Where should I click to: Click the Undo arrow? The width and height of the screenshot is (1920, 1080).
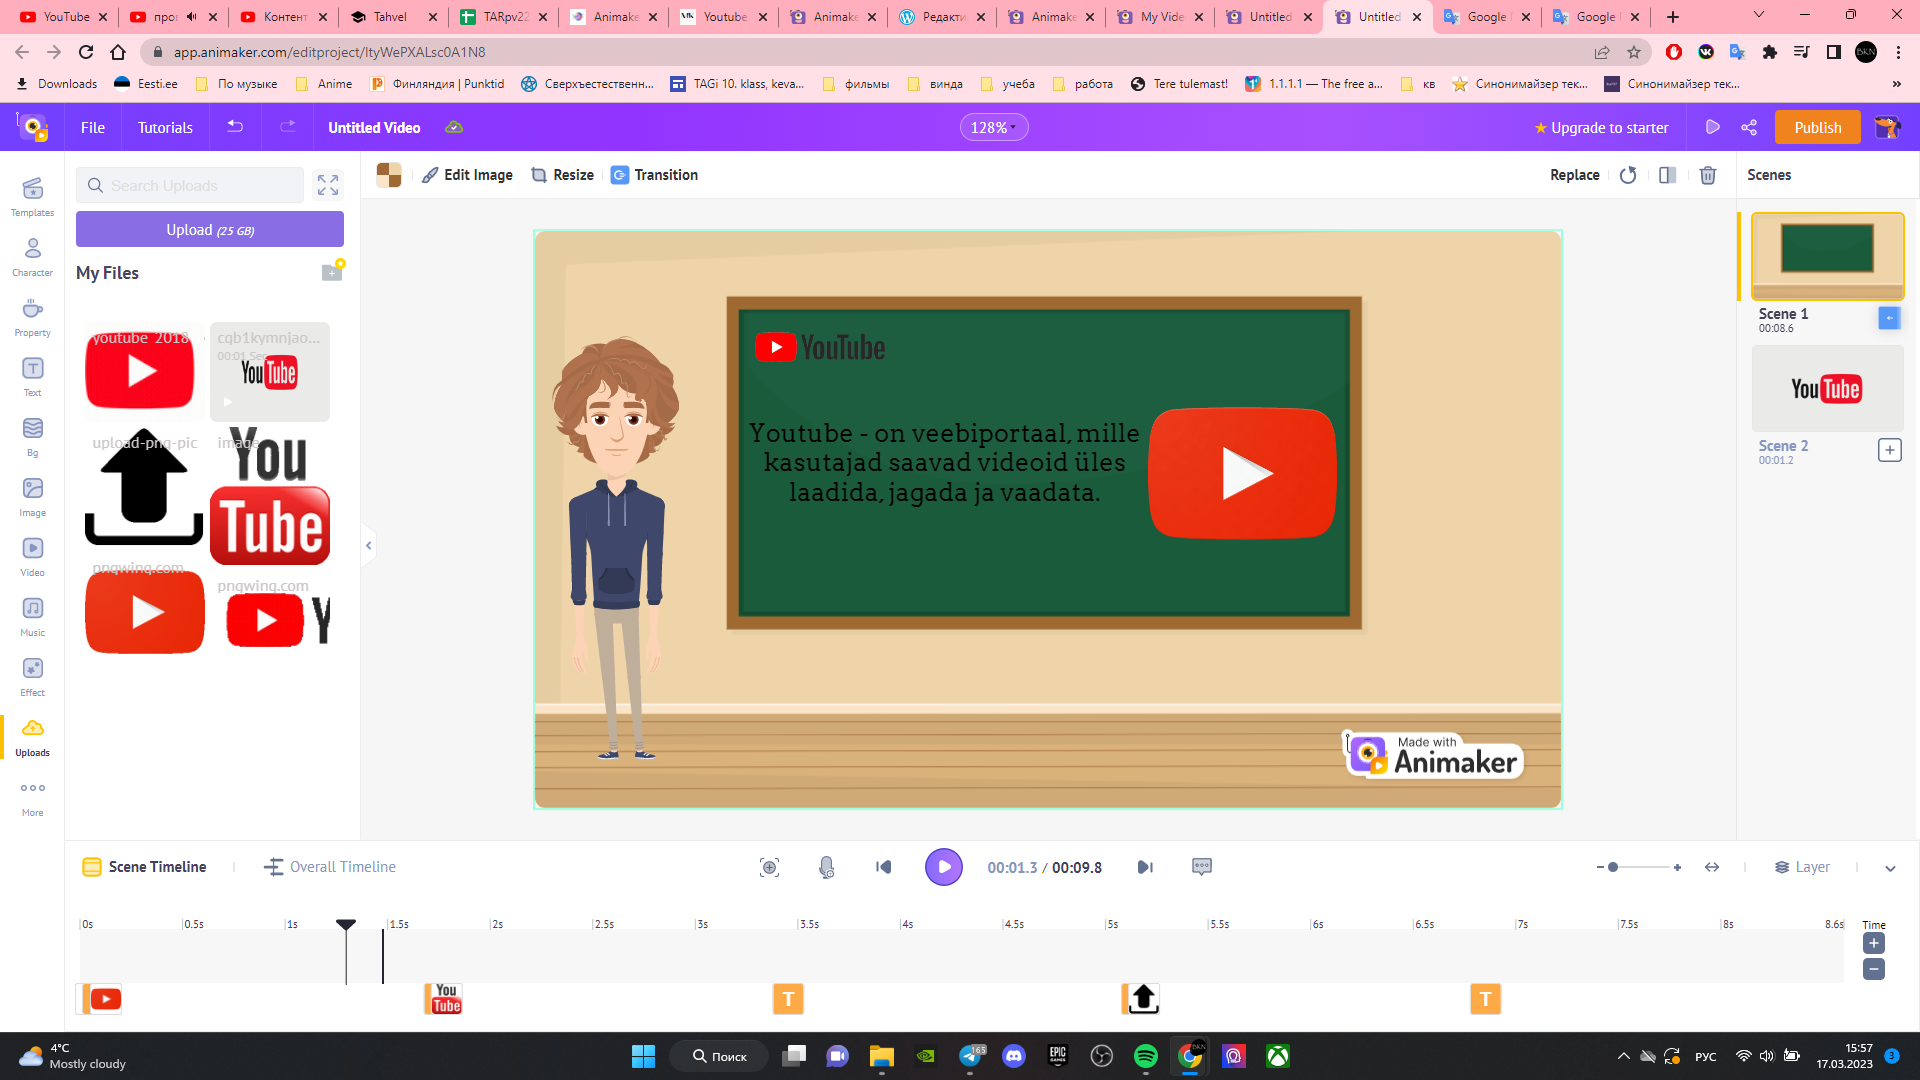click(235, 127)
